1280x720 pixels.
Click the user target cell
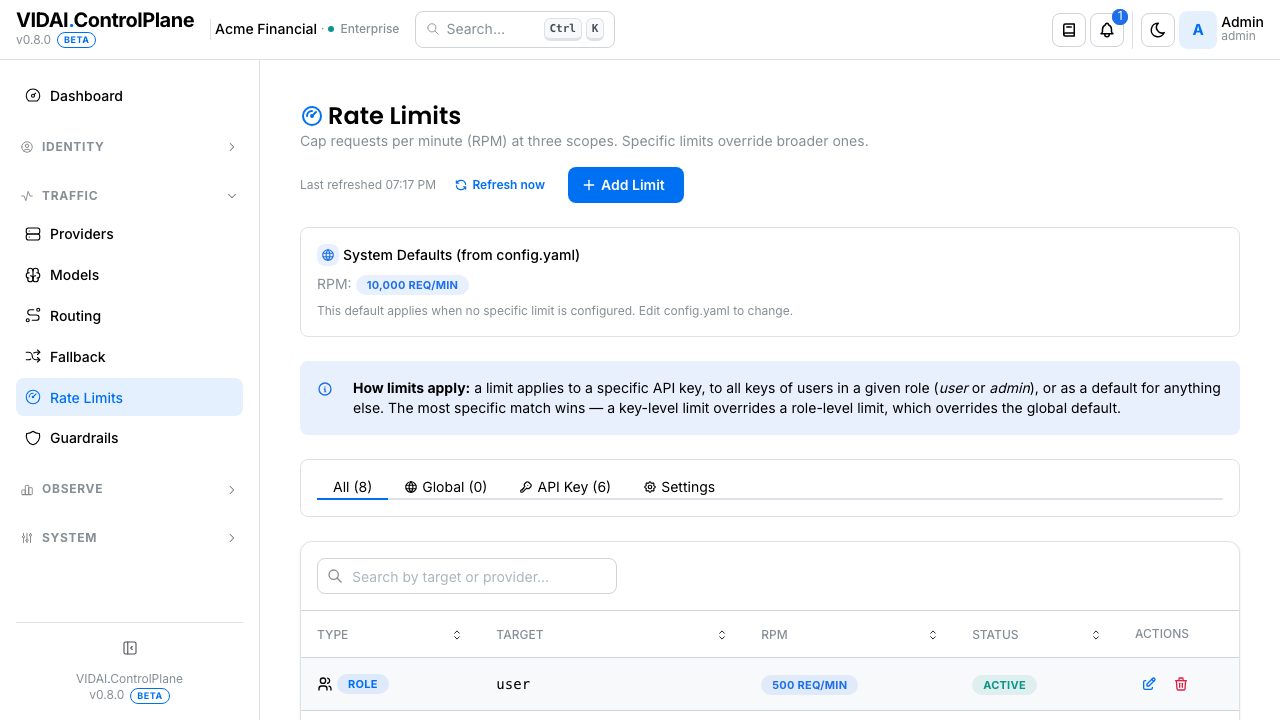[513, 684]
